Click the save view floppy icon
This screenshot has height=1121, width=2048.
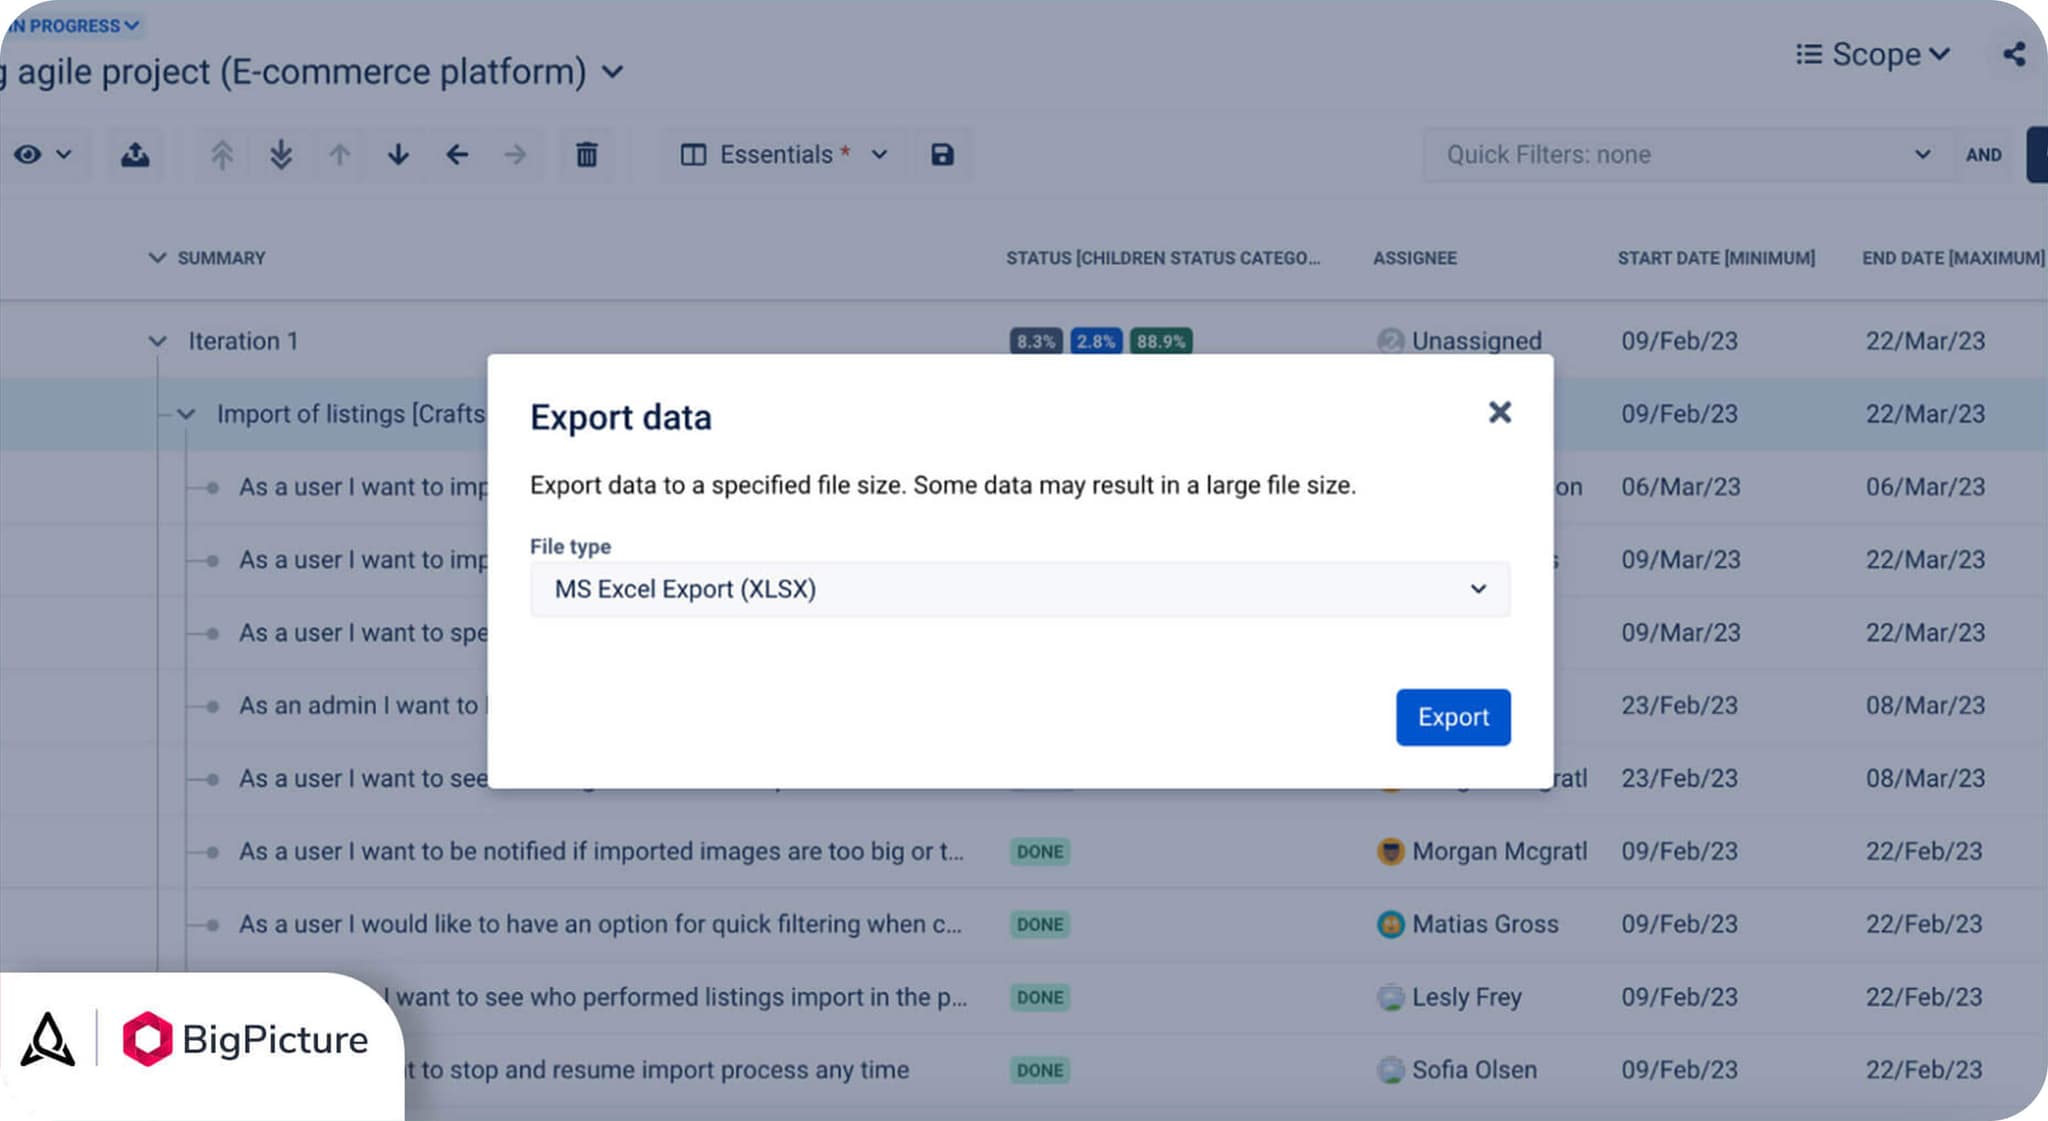point(942,155)
